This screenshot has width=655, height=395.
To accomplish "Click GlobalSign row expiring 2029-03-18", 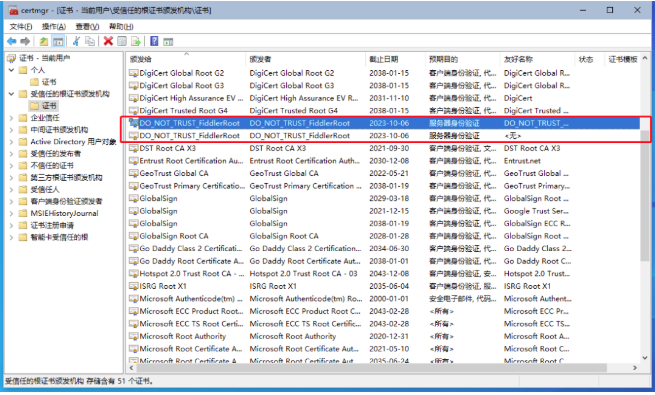I will 383,198.
